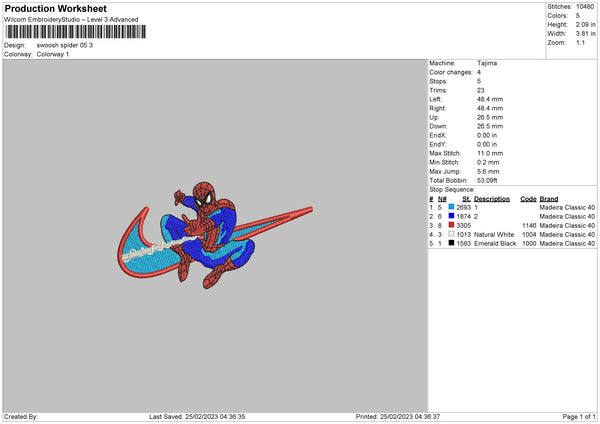Click the Left value 48.4 mm
The width and height of the screenshot is (600, 424).
coord(490,99)
